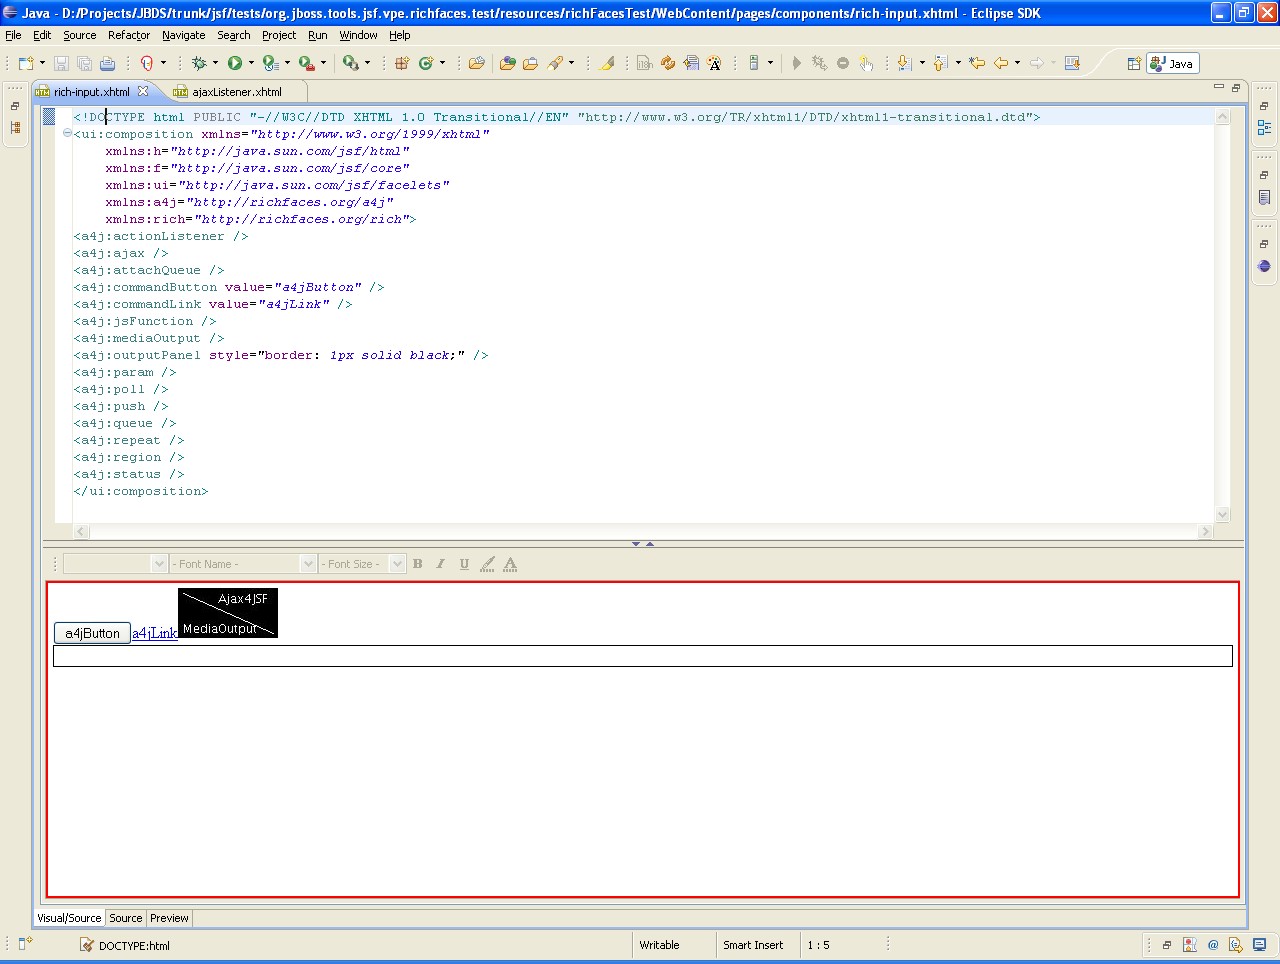Viewport: 1280px width, 964px height.
Task: Toggle Italic formatting in visual editor
Action: point(440,564)
